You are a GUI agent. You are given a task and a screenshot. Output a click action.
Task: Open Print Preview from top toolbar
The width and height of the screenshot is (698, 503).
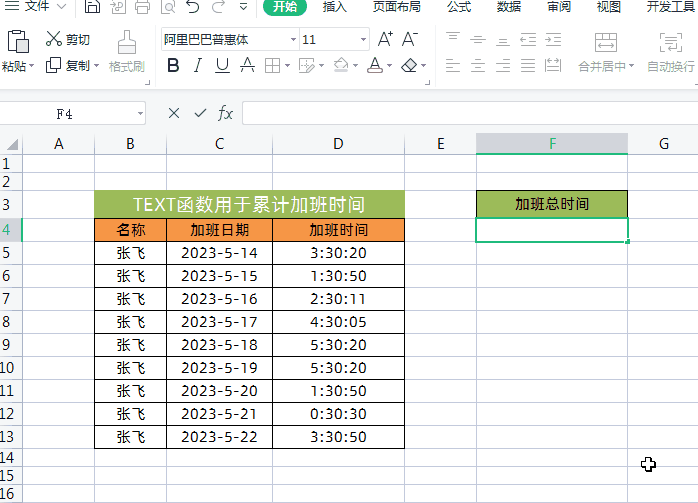tap(168, 6)
